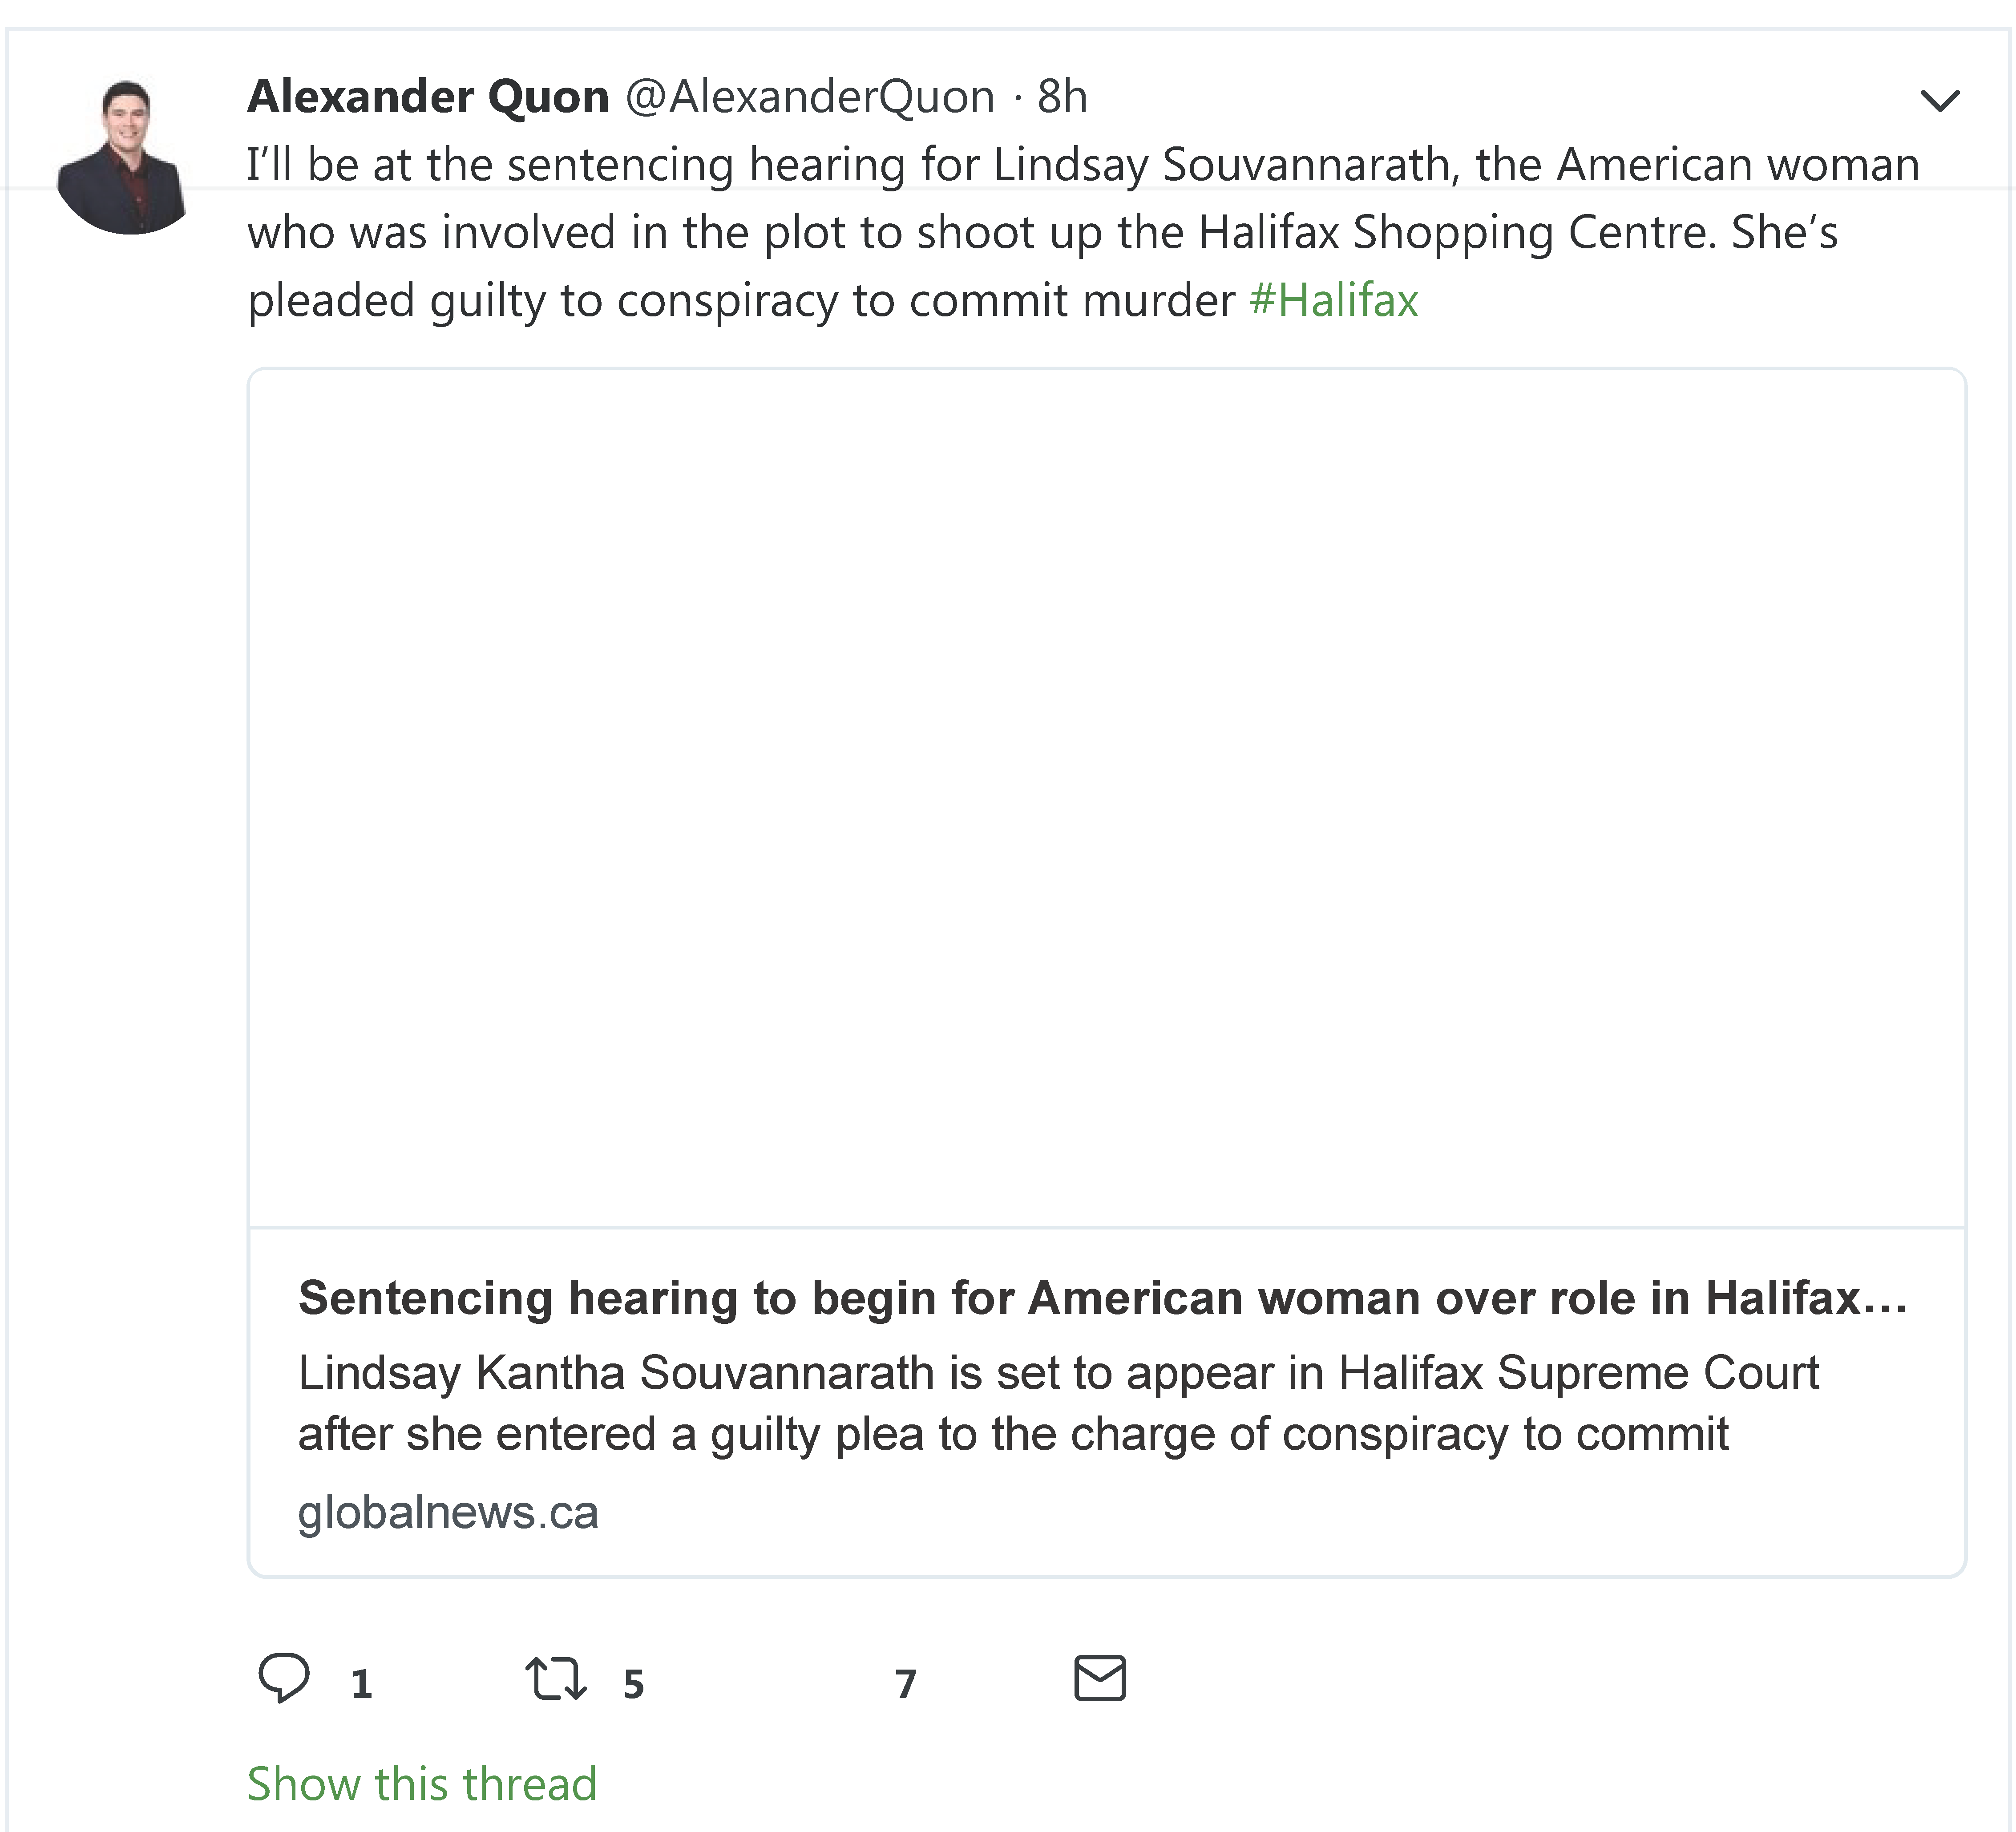Click the retweet count of 5
Viewport: 2016px width, 1832px height.
click(633, 1684)
